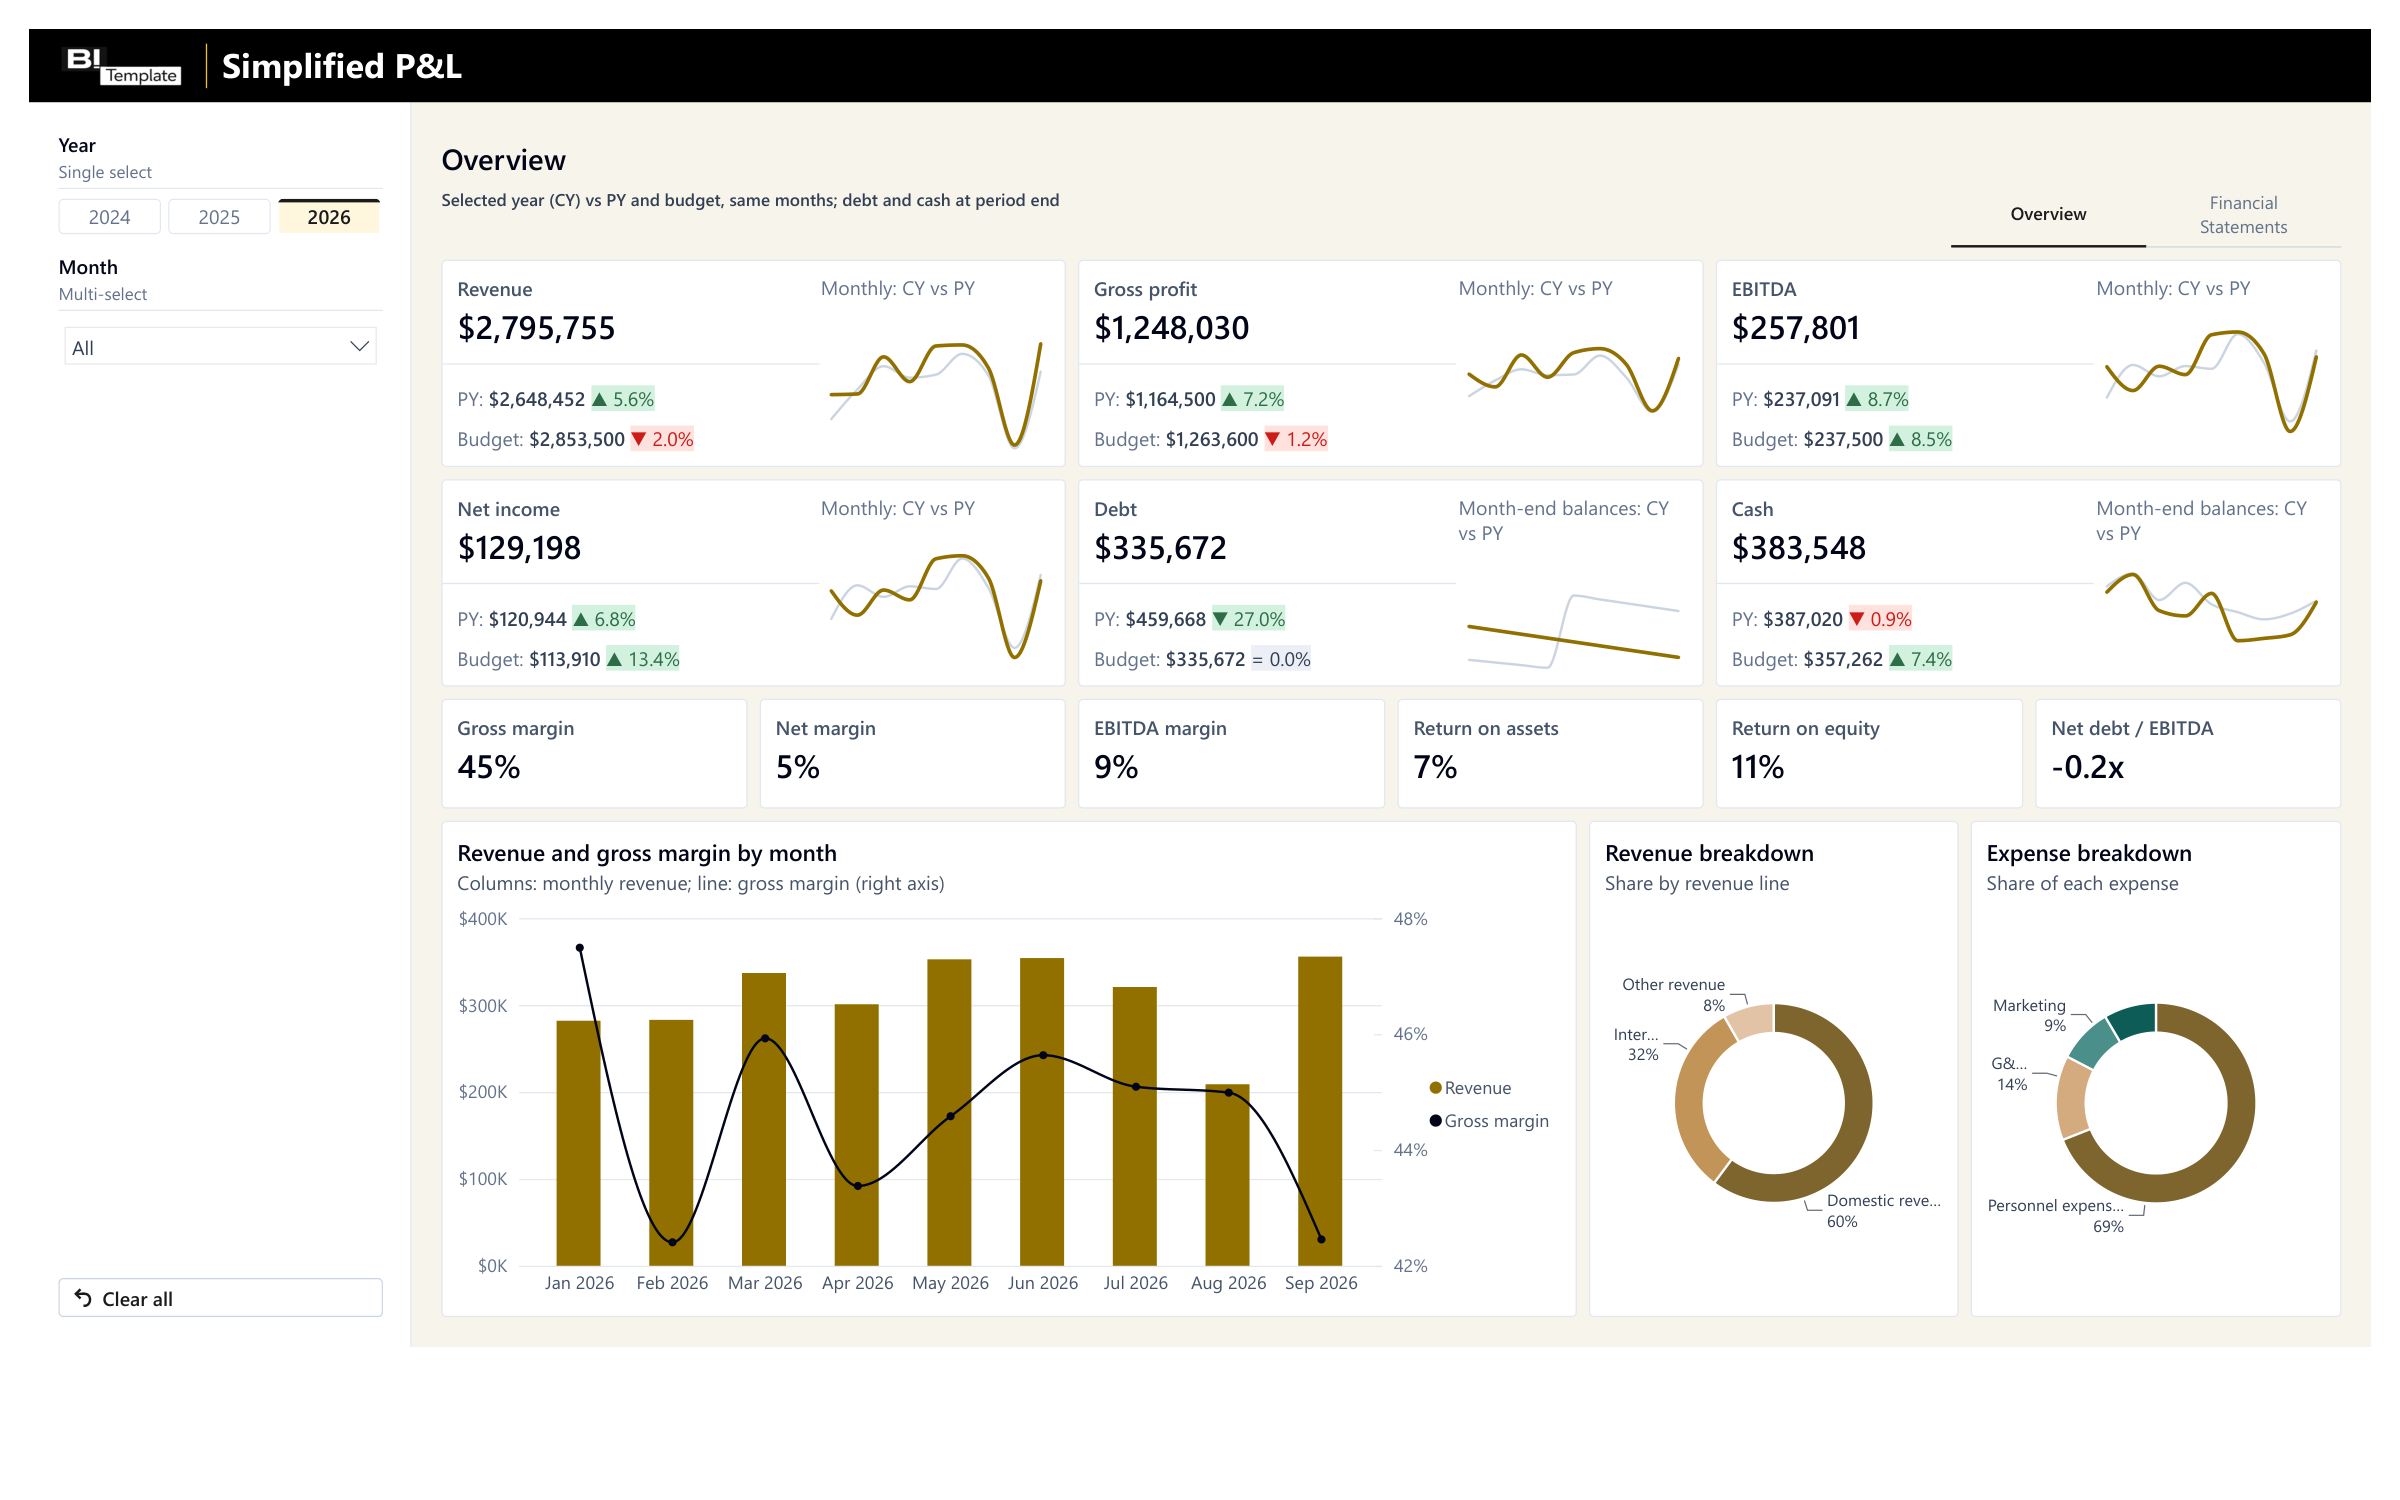Click red down arrow next to 0.9%
This screenshot has height=1500, width=2400.
1857,619
